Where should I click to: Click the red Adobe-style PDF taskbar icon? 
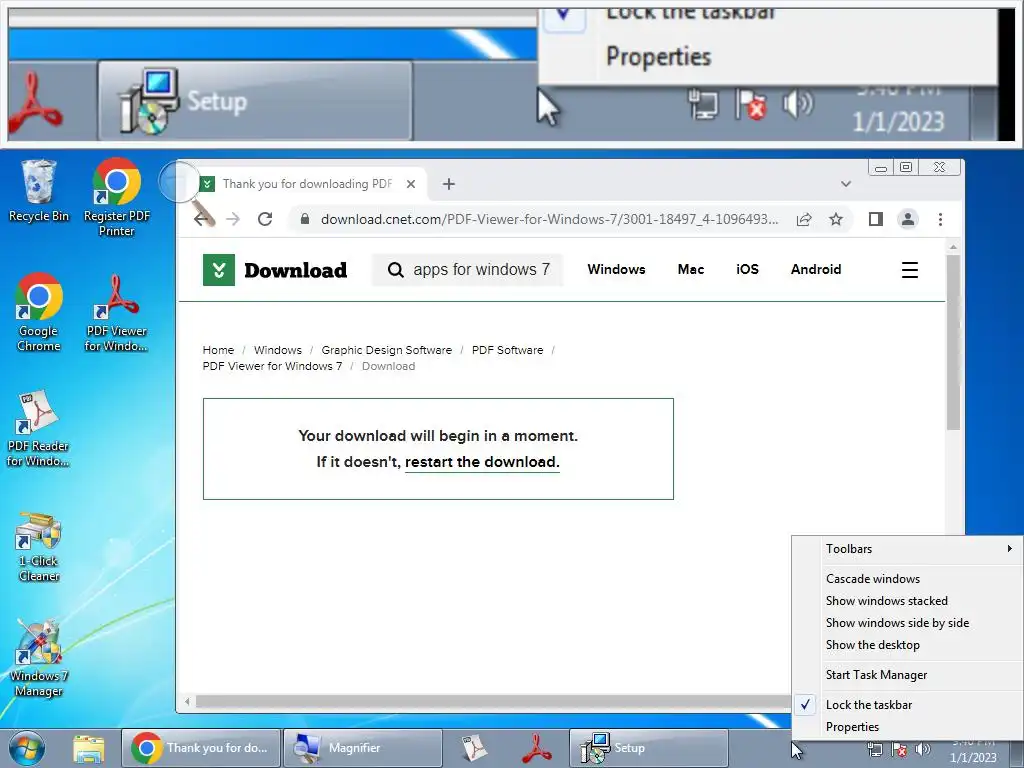537,748
